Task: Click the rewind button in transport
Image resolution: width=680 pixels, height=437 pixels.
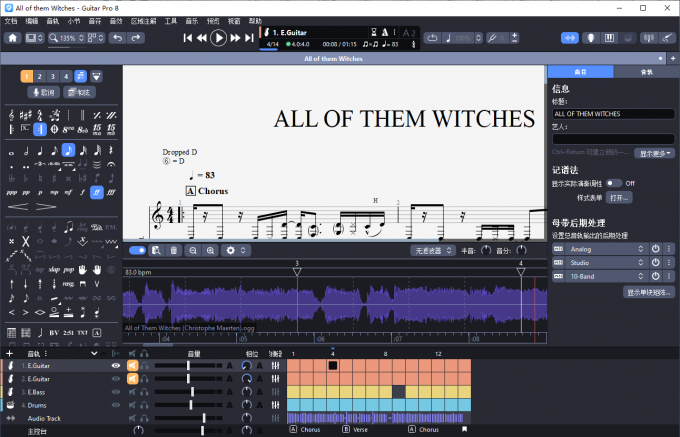Action: pos(201,38)
